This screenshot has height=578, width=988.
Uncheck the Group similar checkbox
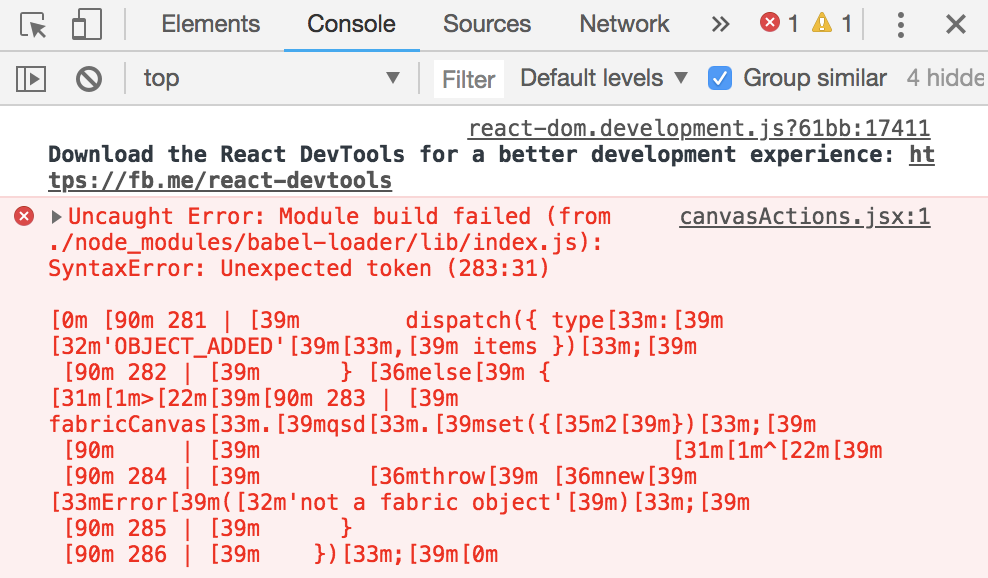pos(720,79)
